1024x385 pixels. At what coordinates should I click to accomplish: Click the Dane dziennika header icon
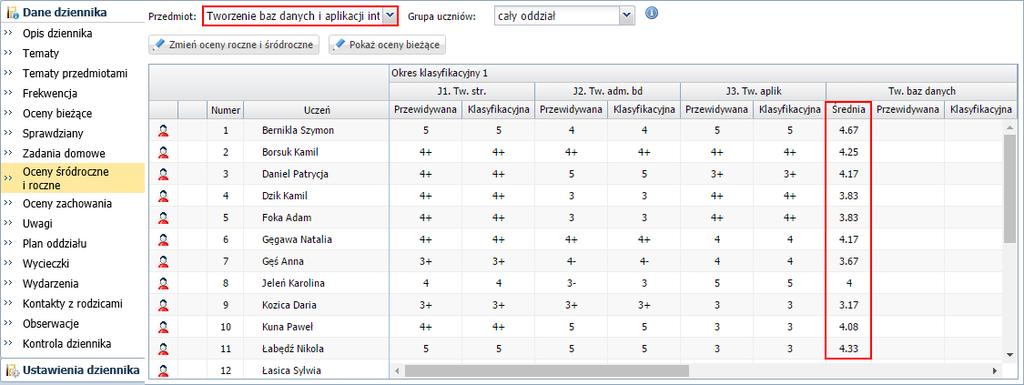pos(12,12)
